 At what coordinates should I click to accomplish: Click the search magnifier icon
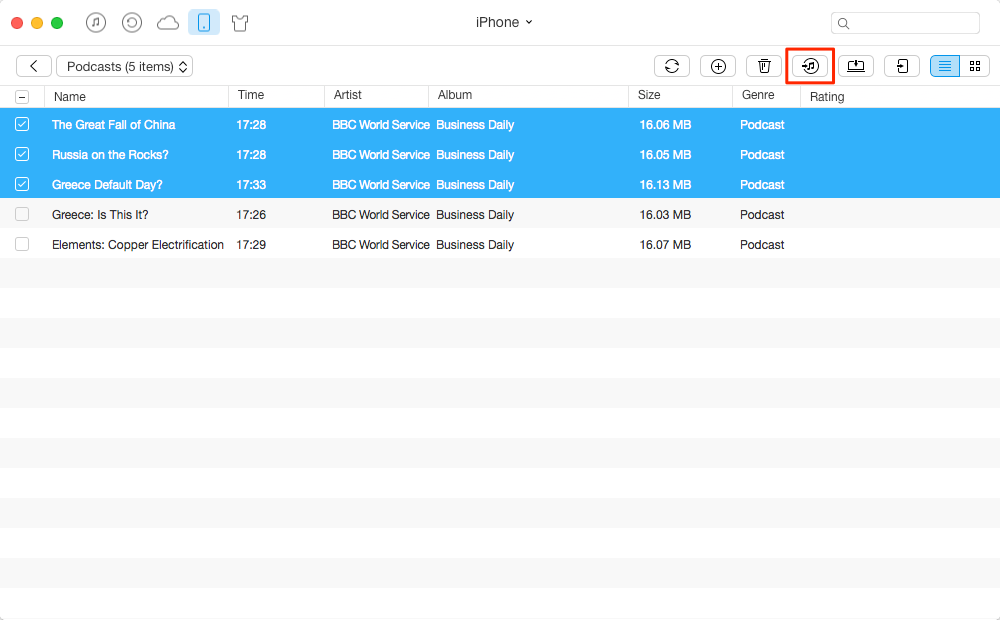click(x=843, y=24)
